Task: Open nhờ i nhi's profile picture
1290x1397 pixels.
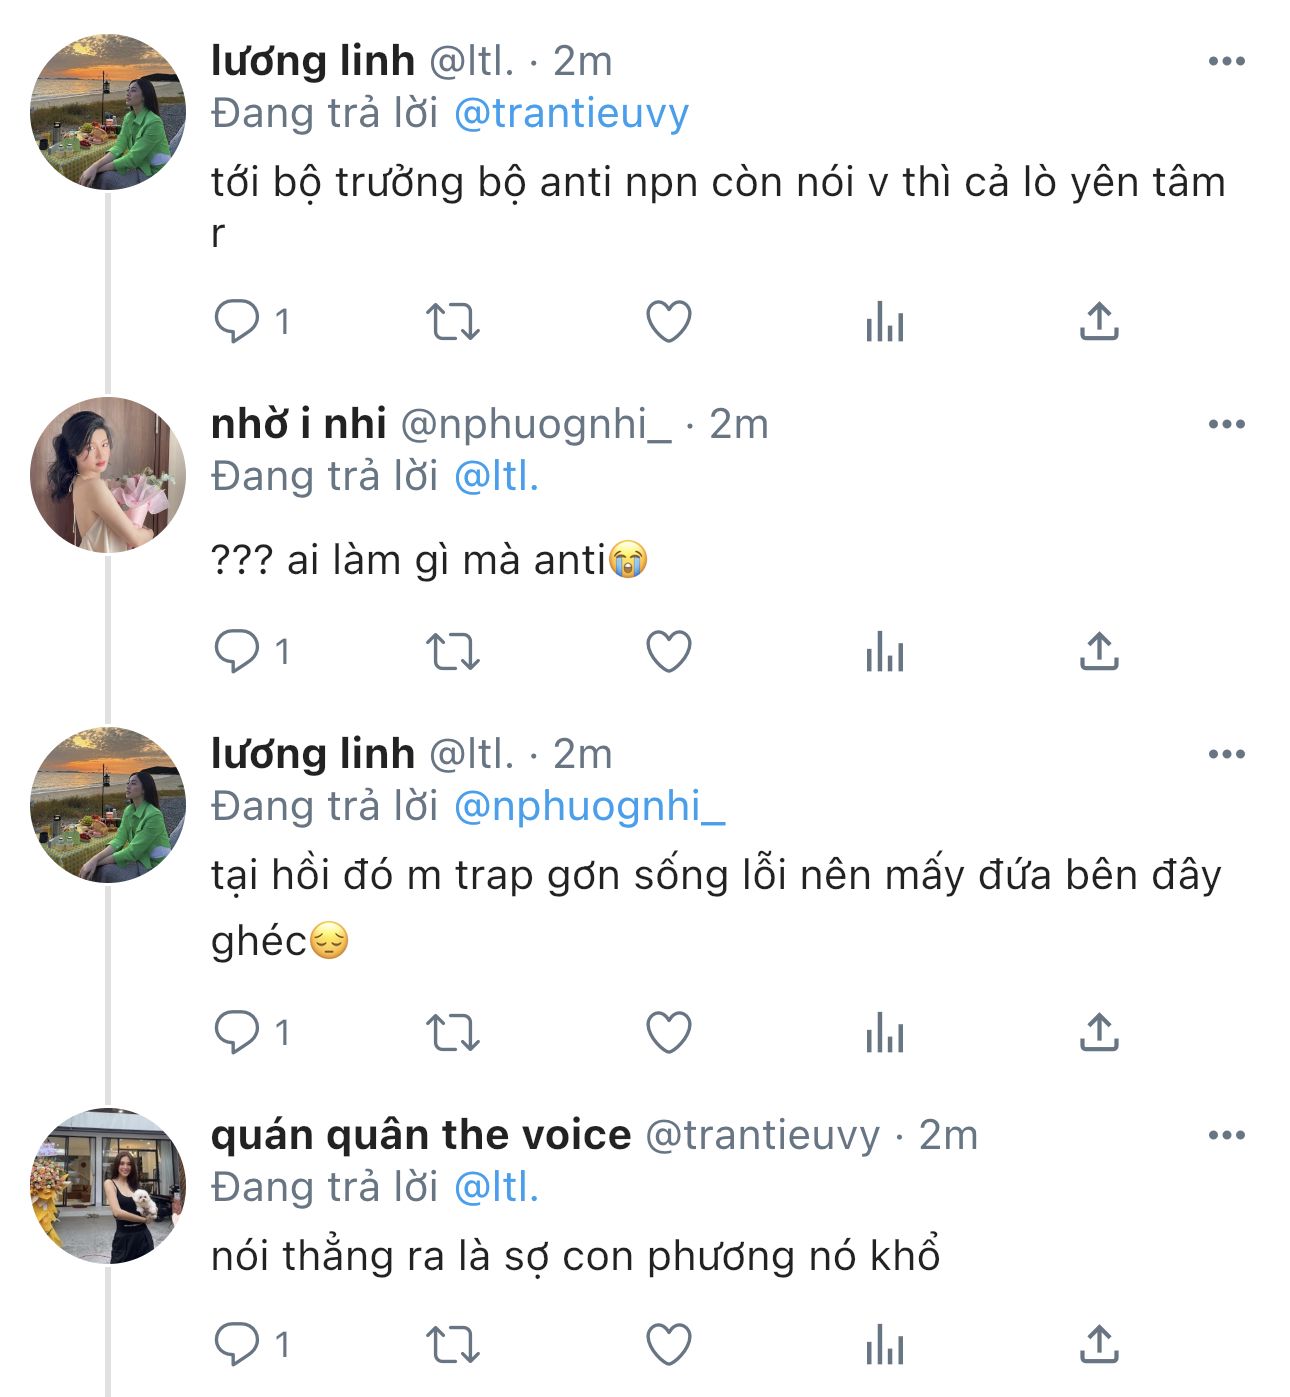Action: pos(108,475)
